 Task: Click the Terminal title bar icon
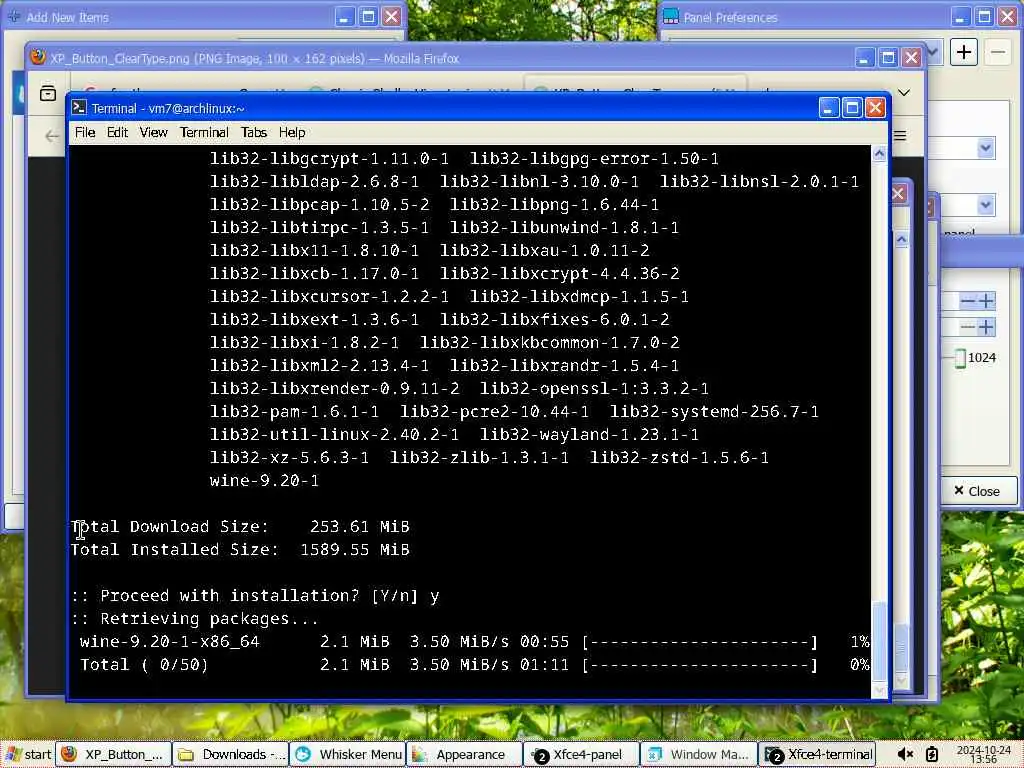coord(79,108)
